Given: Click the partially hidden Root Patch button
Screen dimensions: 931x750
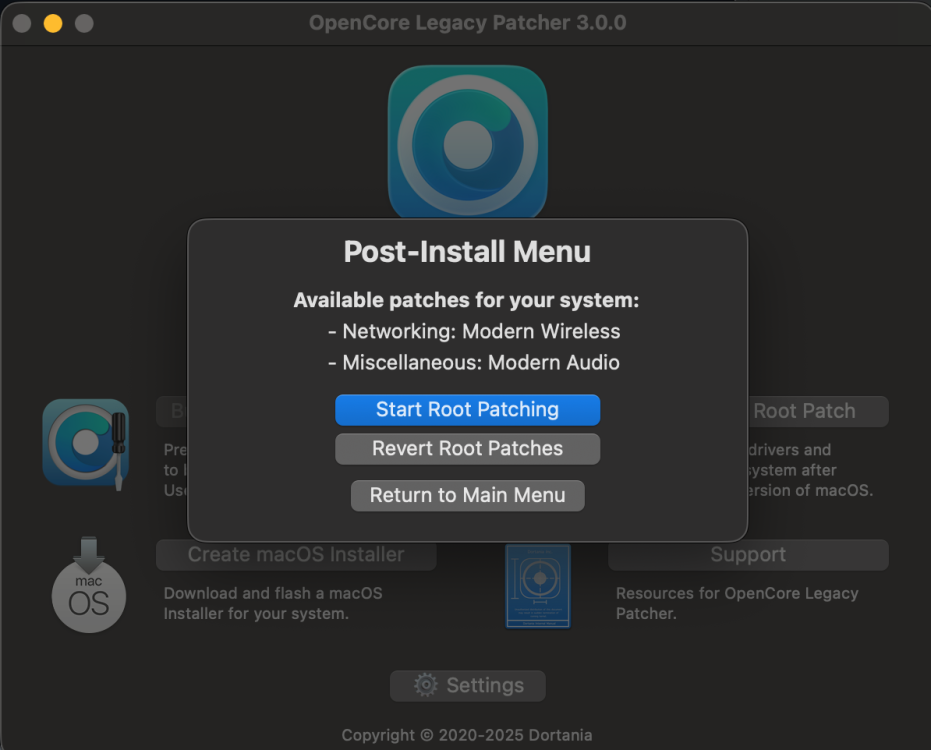Looking at the screenshot, I should tap(818, 411).
